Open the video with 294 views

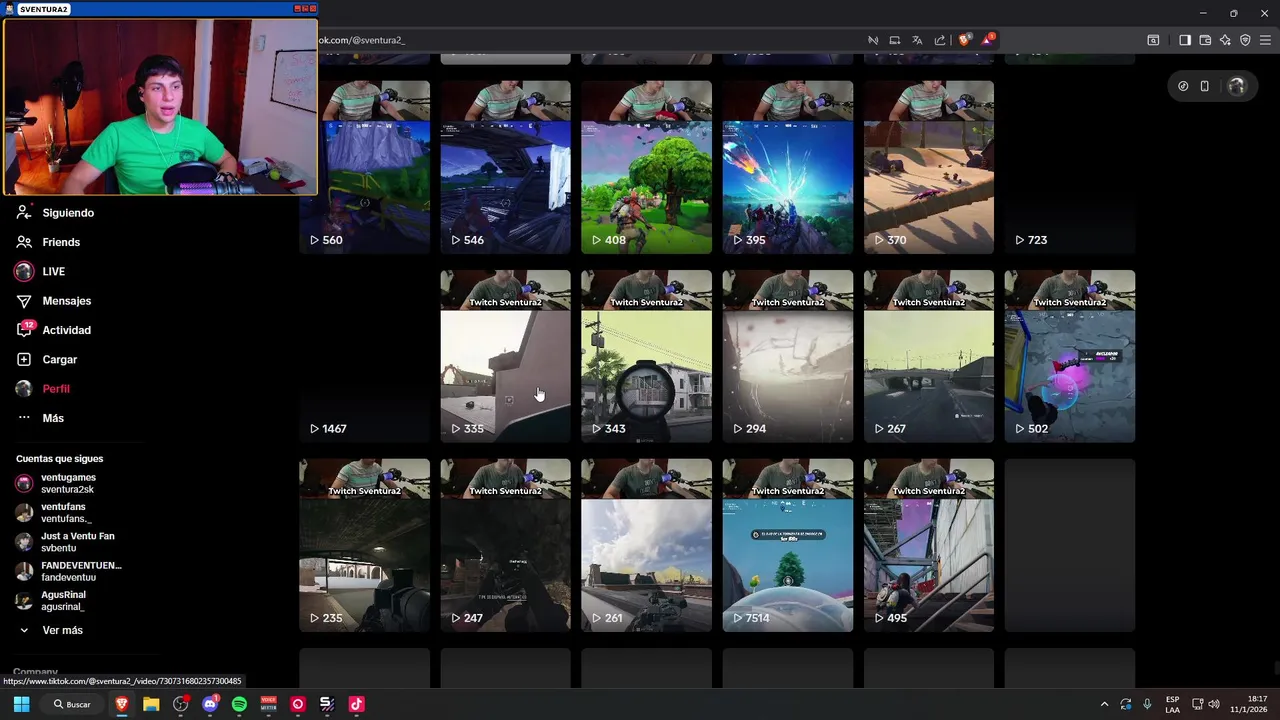[x=788, y=356]
